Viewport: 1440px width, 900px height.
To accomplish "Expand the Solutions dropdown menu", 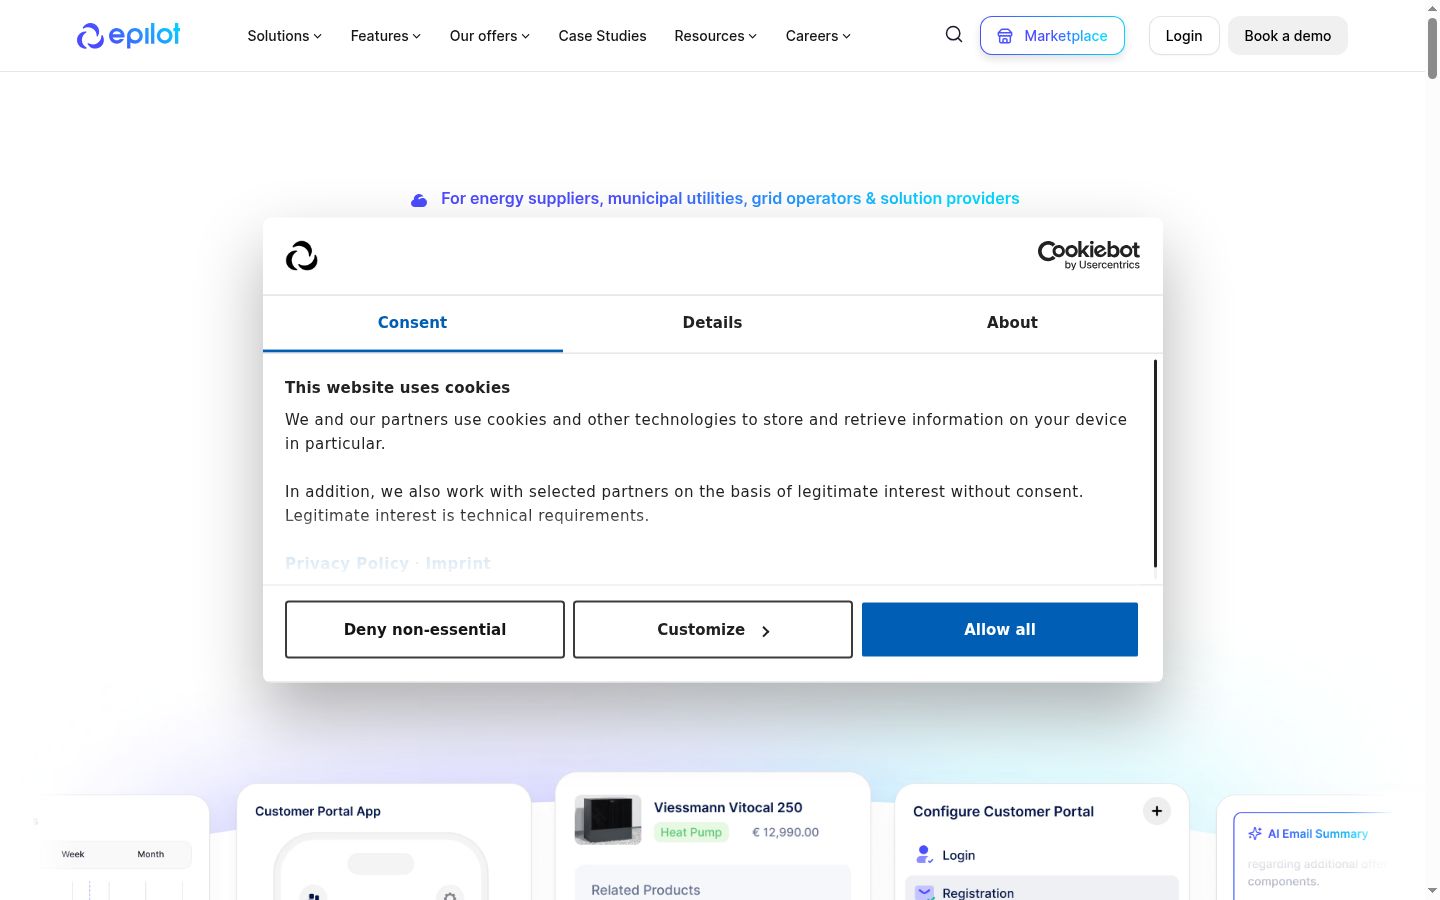I will [285, 36].
